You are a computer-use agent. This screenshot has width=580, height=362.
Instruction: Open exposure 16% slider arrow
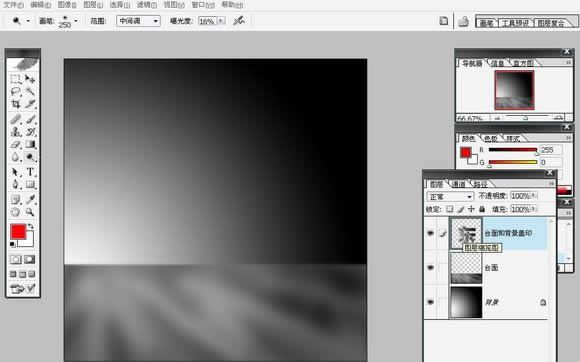pos(221,21)
